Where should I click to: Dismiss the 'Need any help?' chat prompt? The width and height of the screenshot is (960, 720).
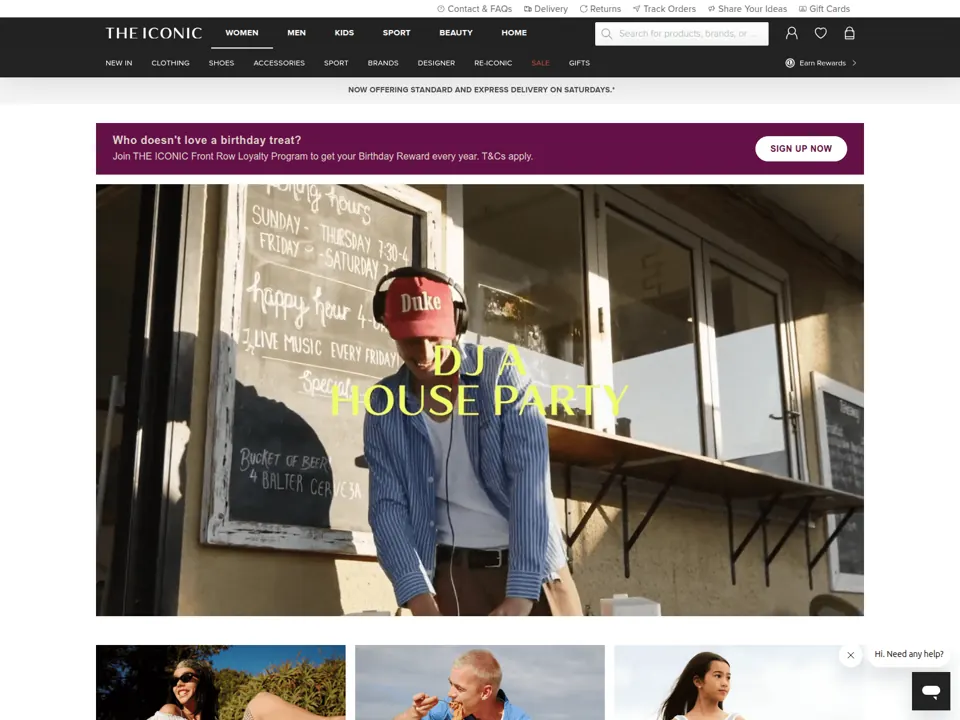point(850,655)
